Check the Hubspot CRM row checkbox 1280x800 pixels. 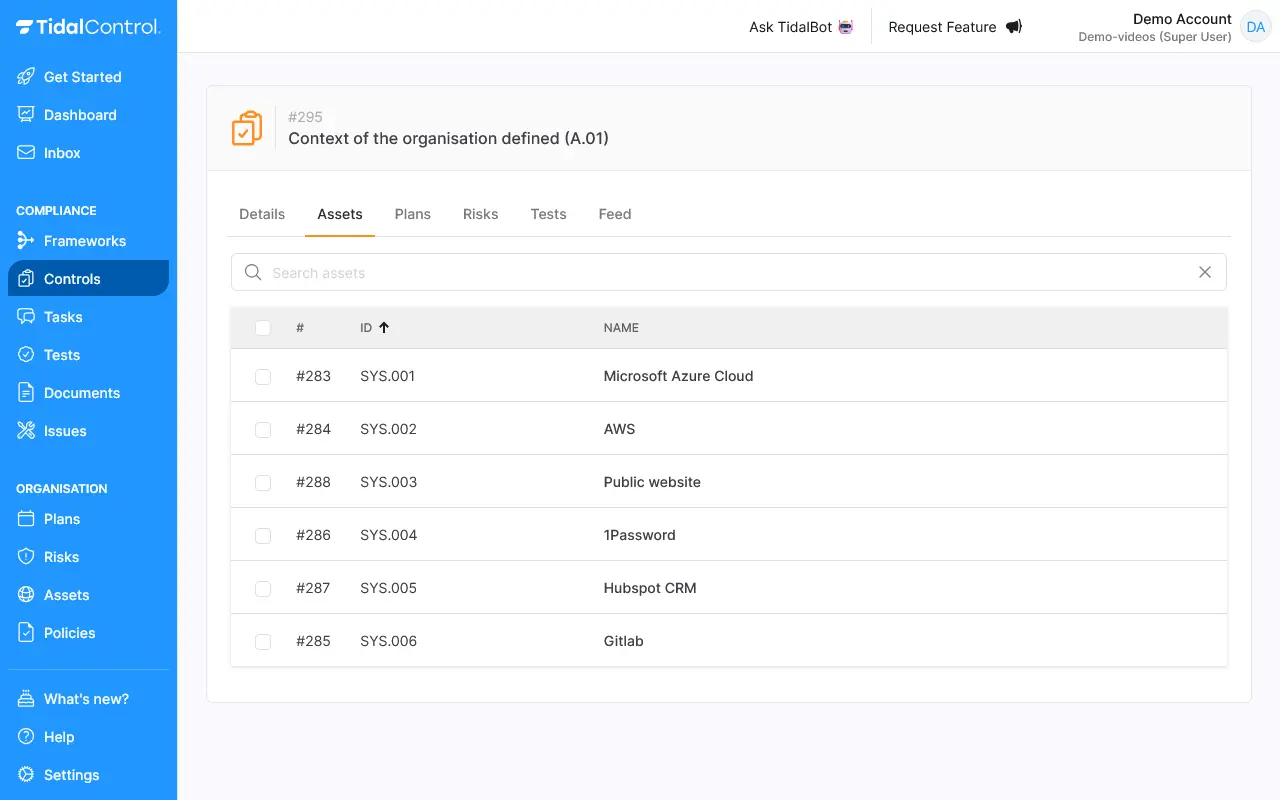263,589
